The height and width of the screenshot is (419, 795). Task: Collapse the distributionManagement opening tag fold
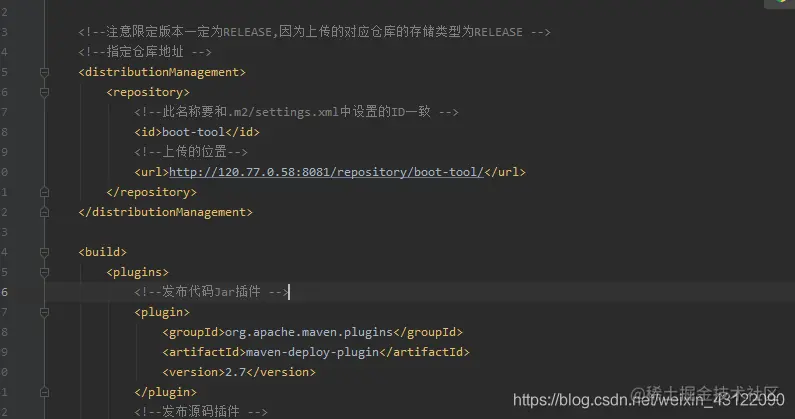(x=45, y=73)
